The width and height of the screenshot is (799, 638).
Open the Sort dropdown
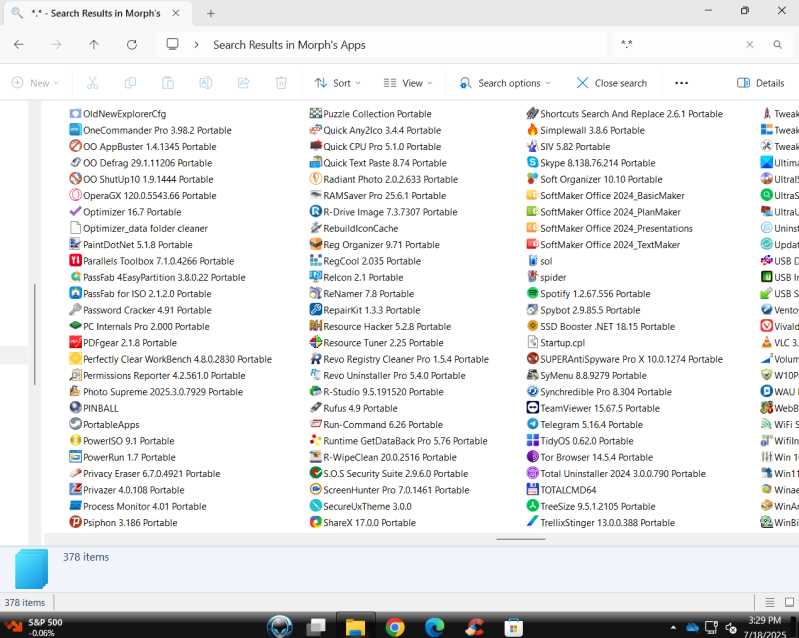coord(337,83)
